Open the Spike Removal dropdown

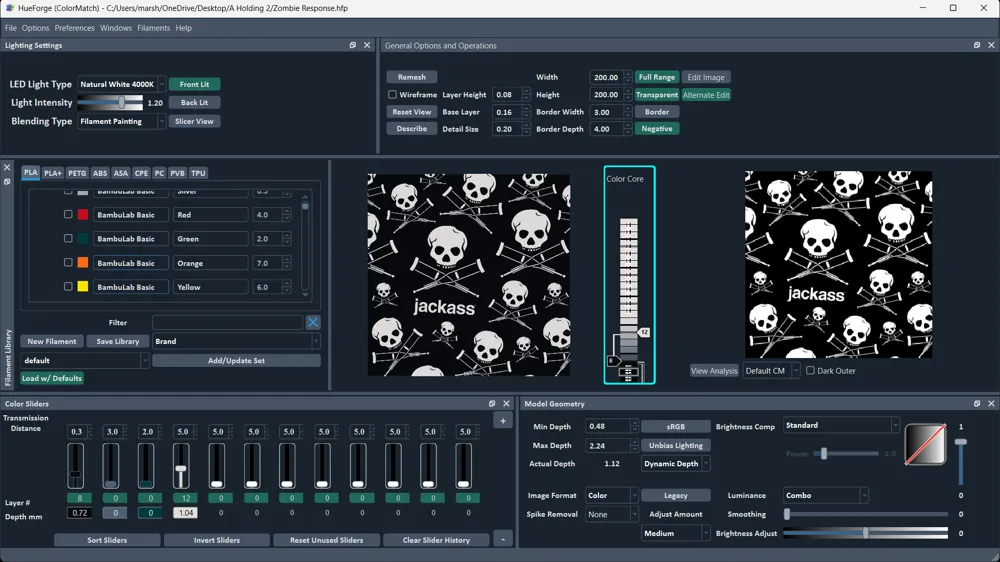point(611,514)
